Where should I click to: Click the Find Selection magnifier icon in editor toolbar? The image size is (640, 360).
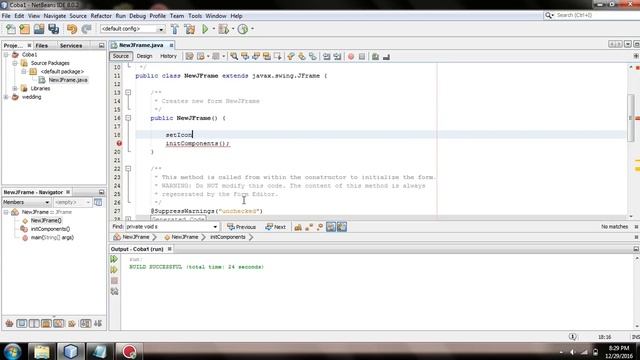(234, 56)
